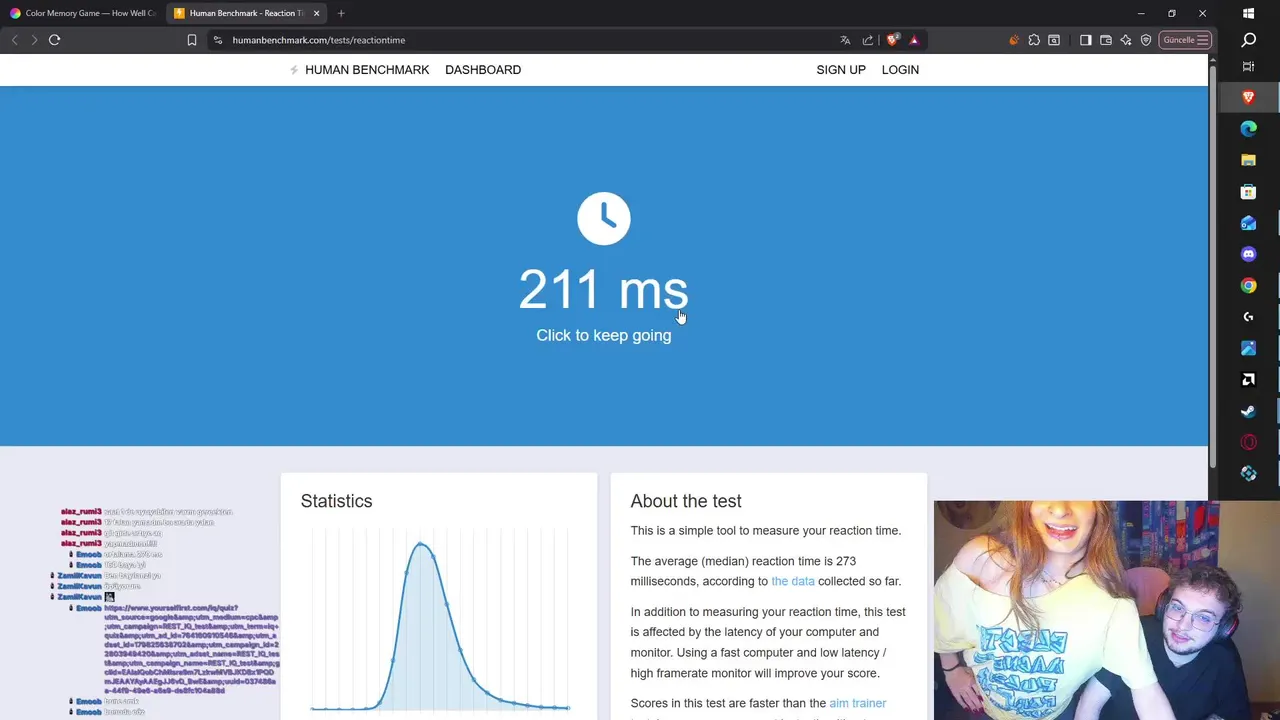
Task: Open Brave VPN icon
Action: [x=1146, y=40]
